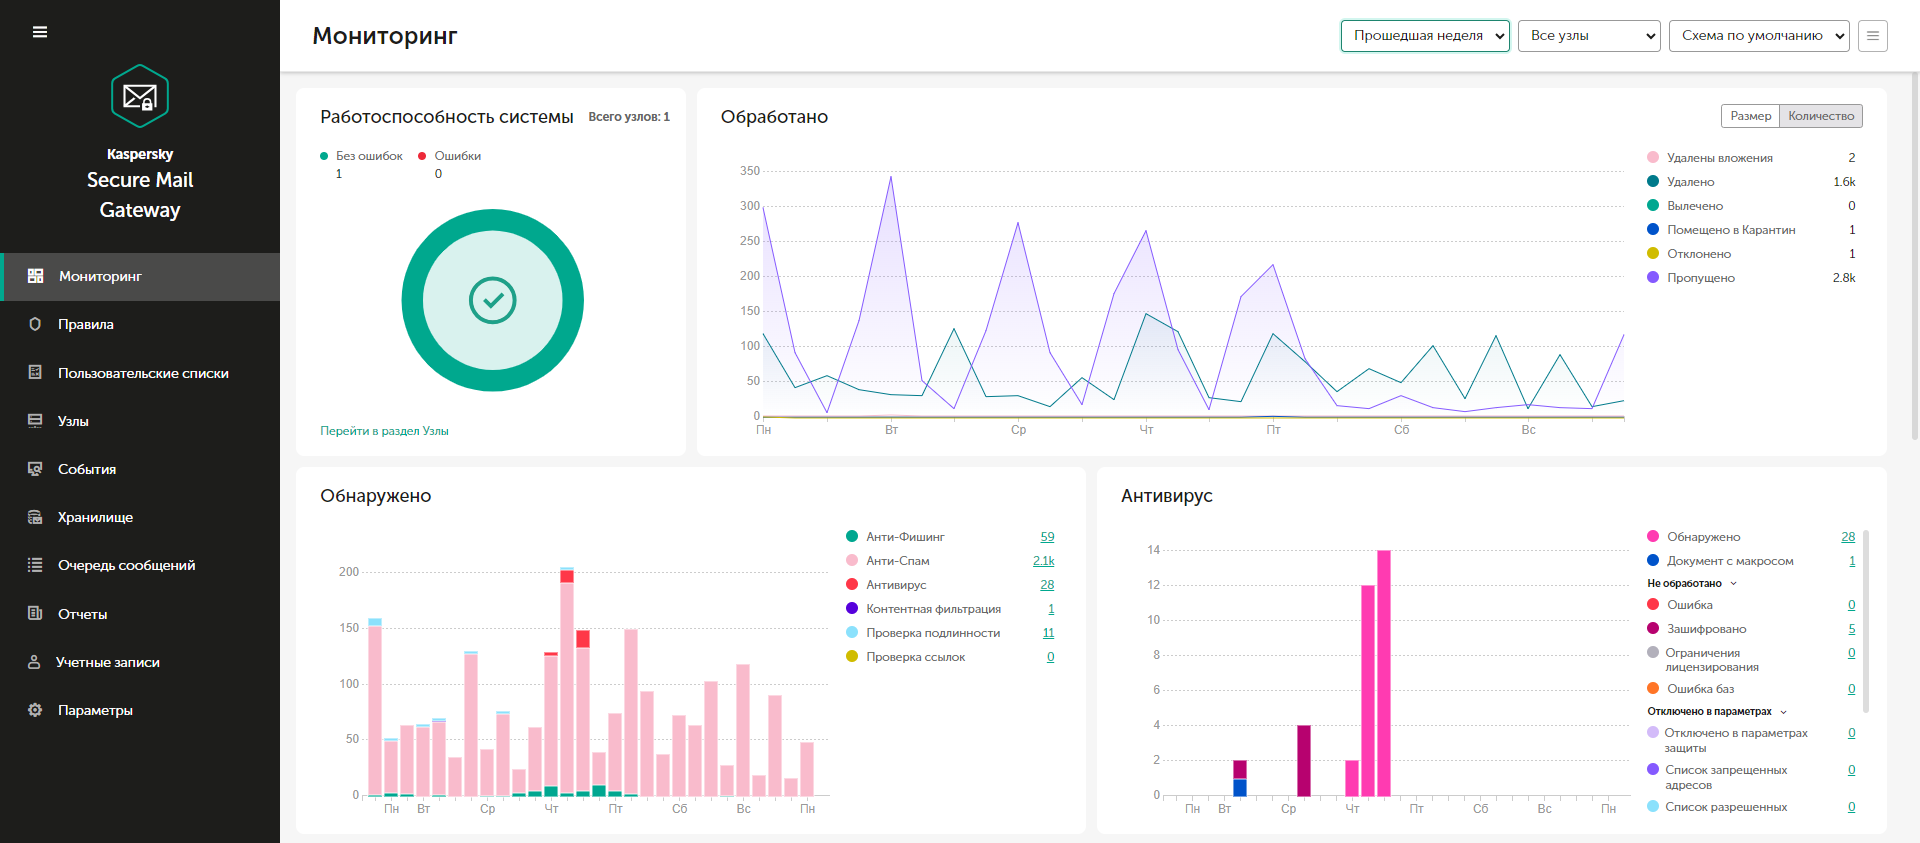Screen dimensions: 1920x843
Task: Collapse sidebar with hamburger menu icon
Action: (x=40, y=32)
